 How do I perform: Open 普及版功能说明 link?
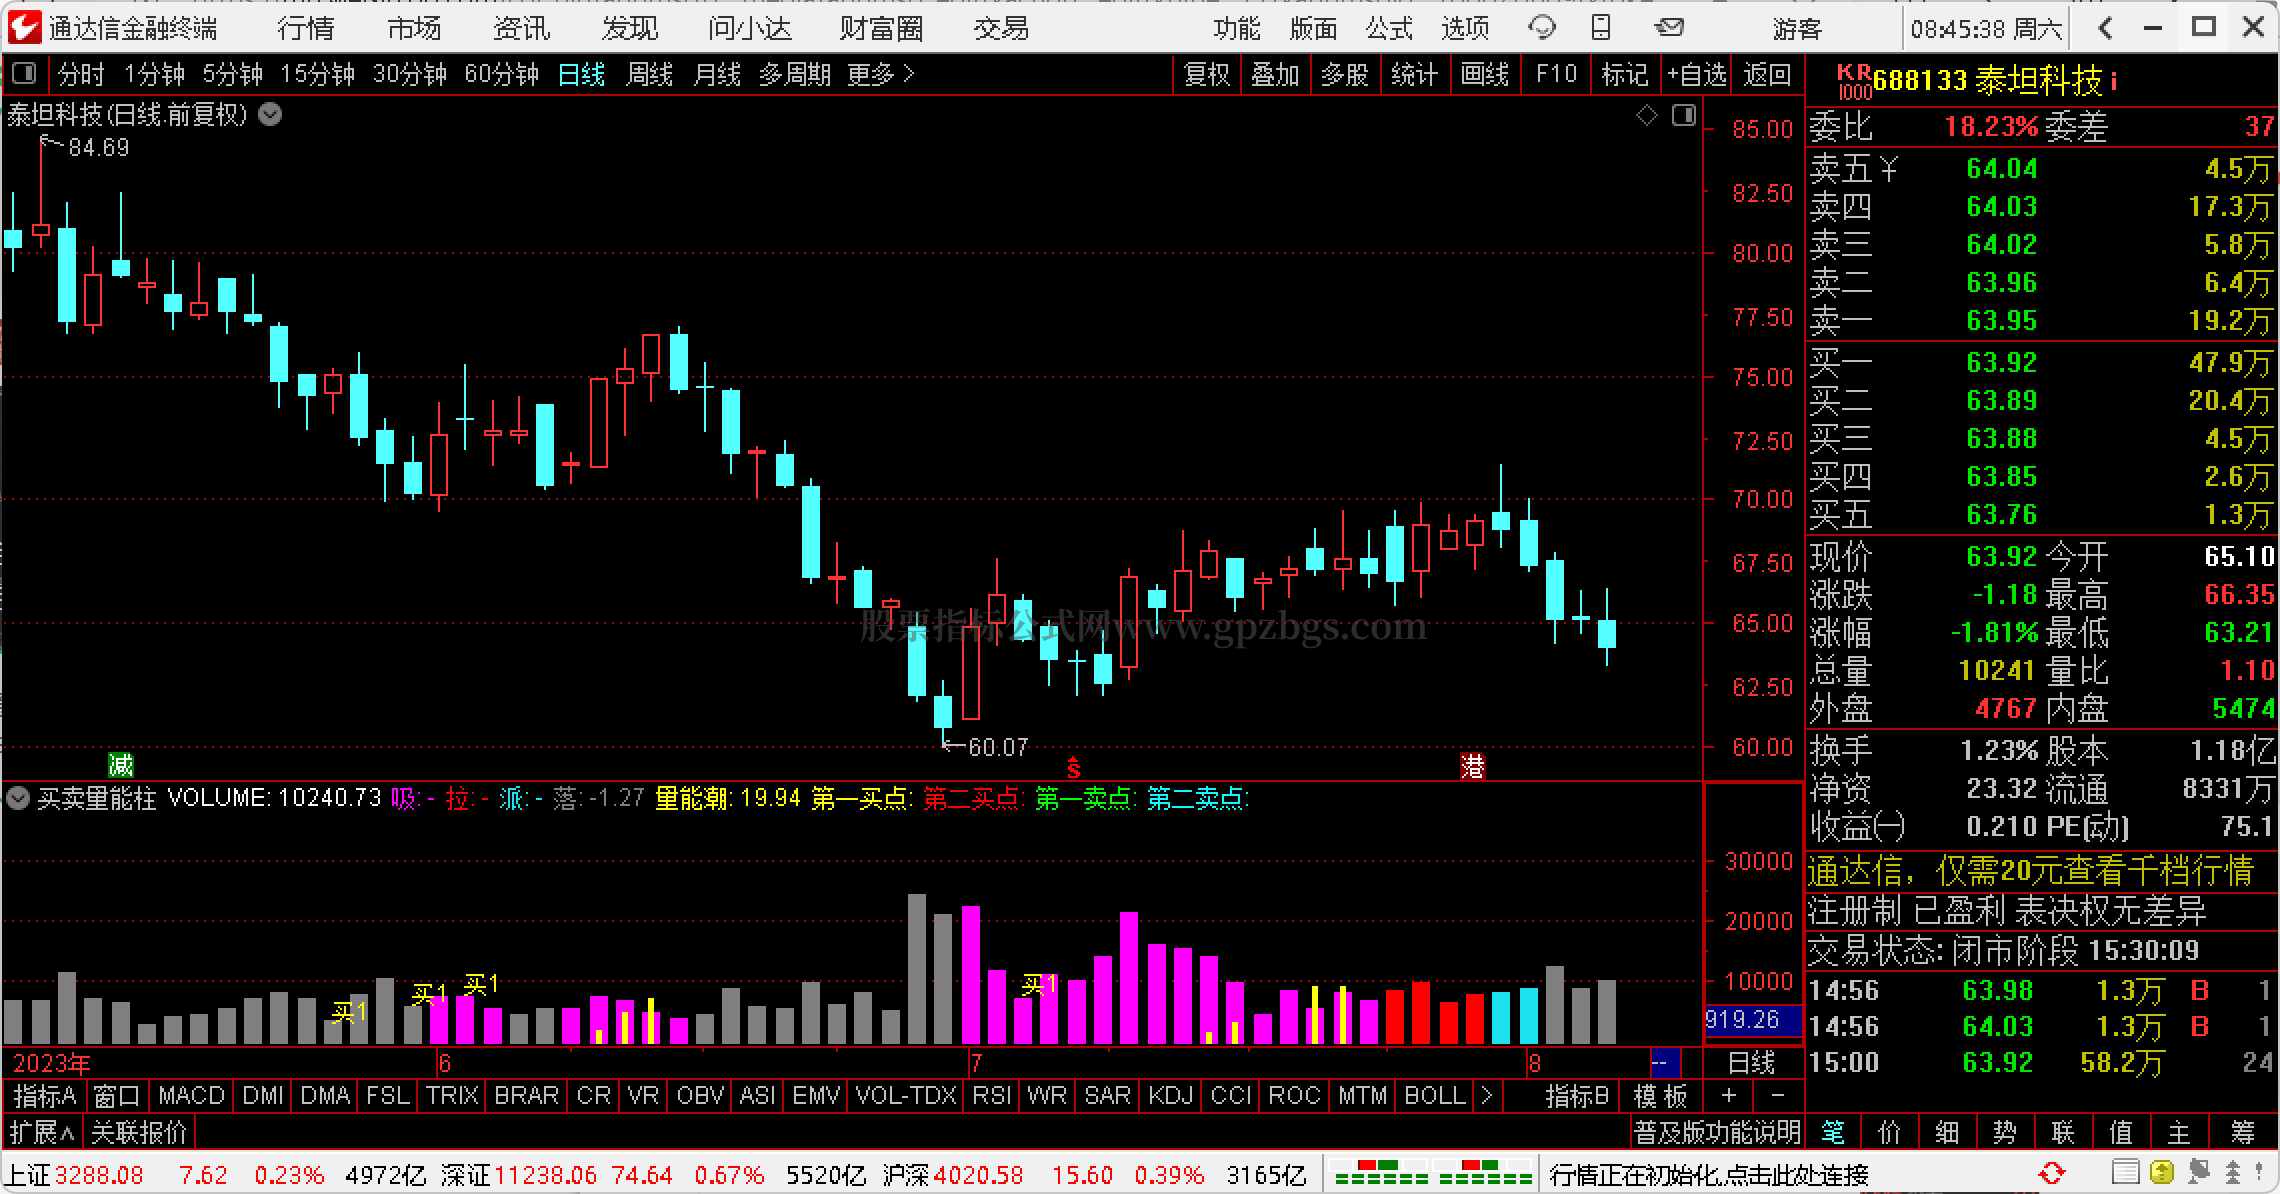point(1717,1132)
